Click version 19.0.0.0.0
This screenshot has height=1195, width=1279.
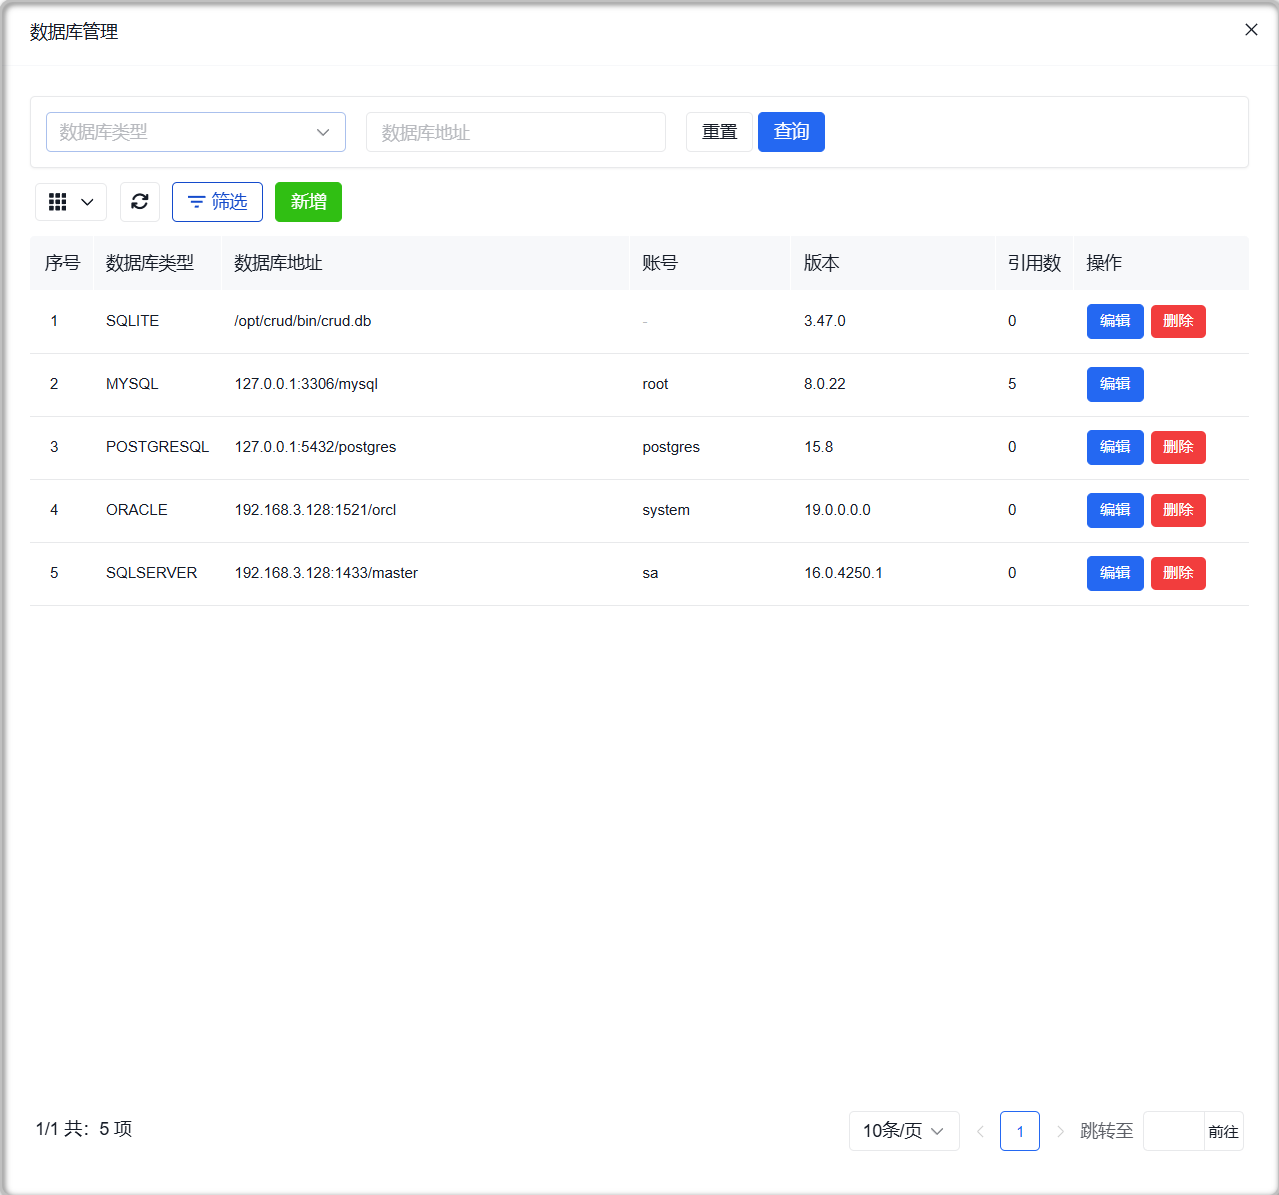[838, 510]
